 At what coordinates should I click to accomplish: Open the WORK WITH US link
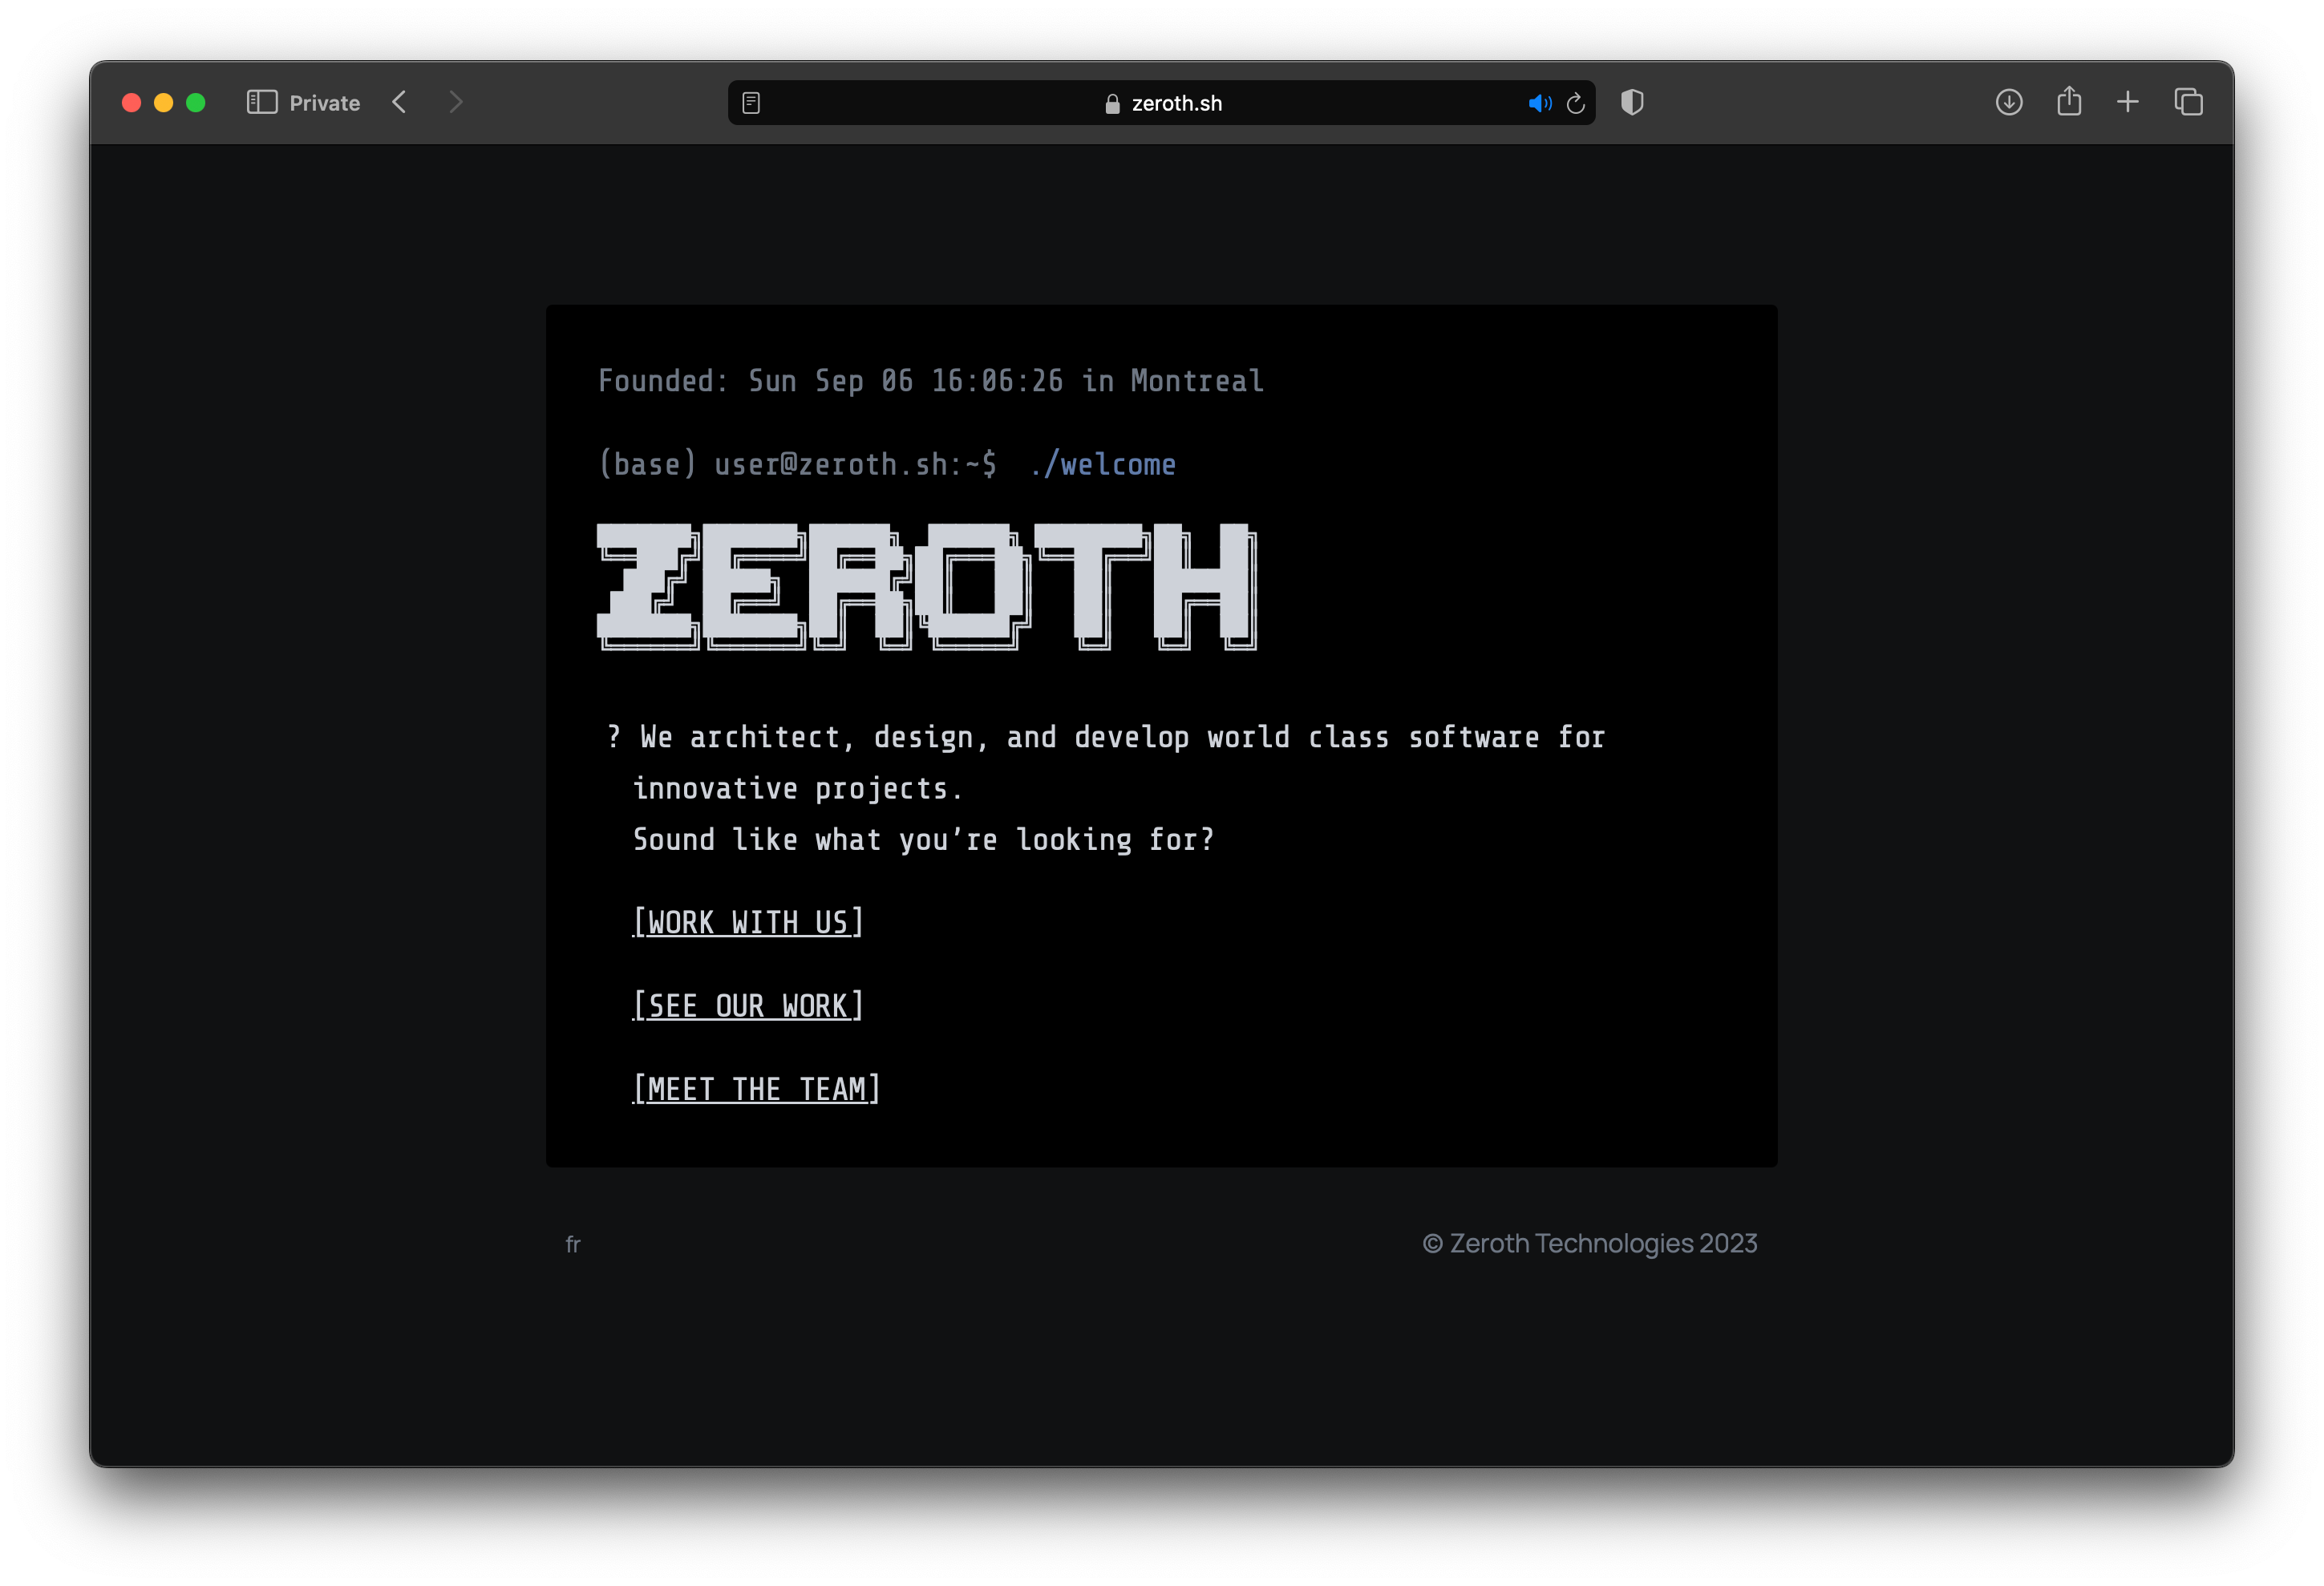point(746,922)
